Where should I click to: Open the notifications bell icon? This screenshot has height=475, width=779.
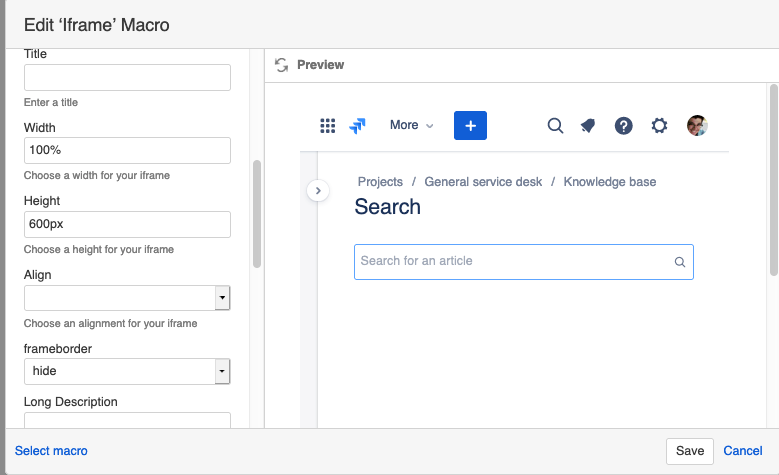pyautogui.click(x=588, y=126)
